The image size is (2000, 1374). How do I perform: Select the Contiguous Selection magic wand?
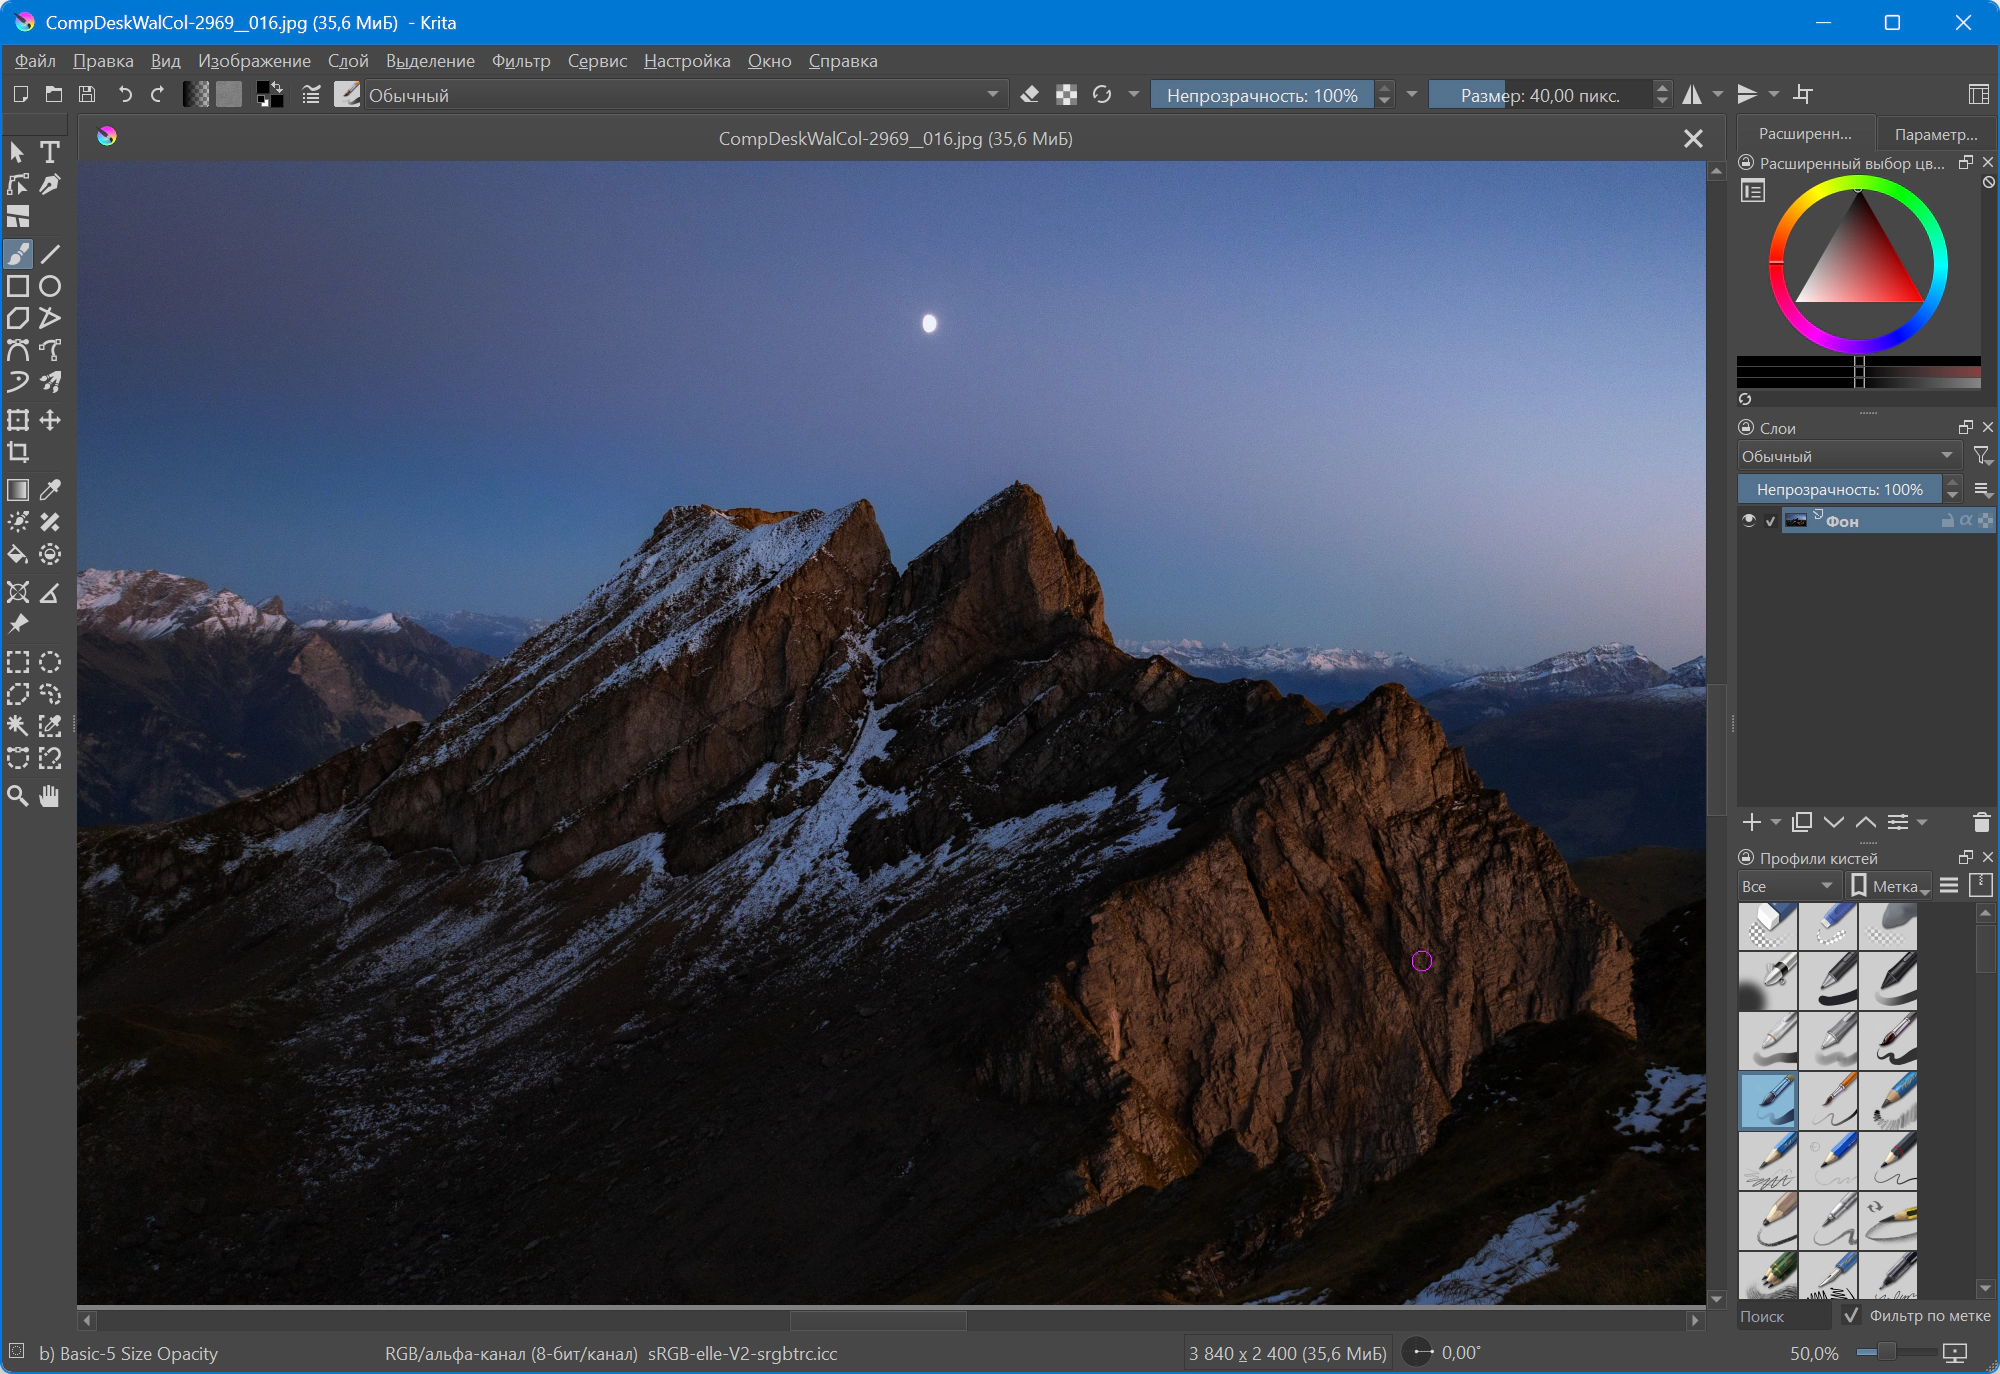[18, 726]
